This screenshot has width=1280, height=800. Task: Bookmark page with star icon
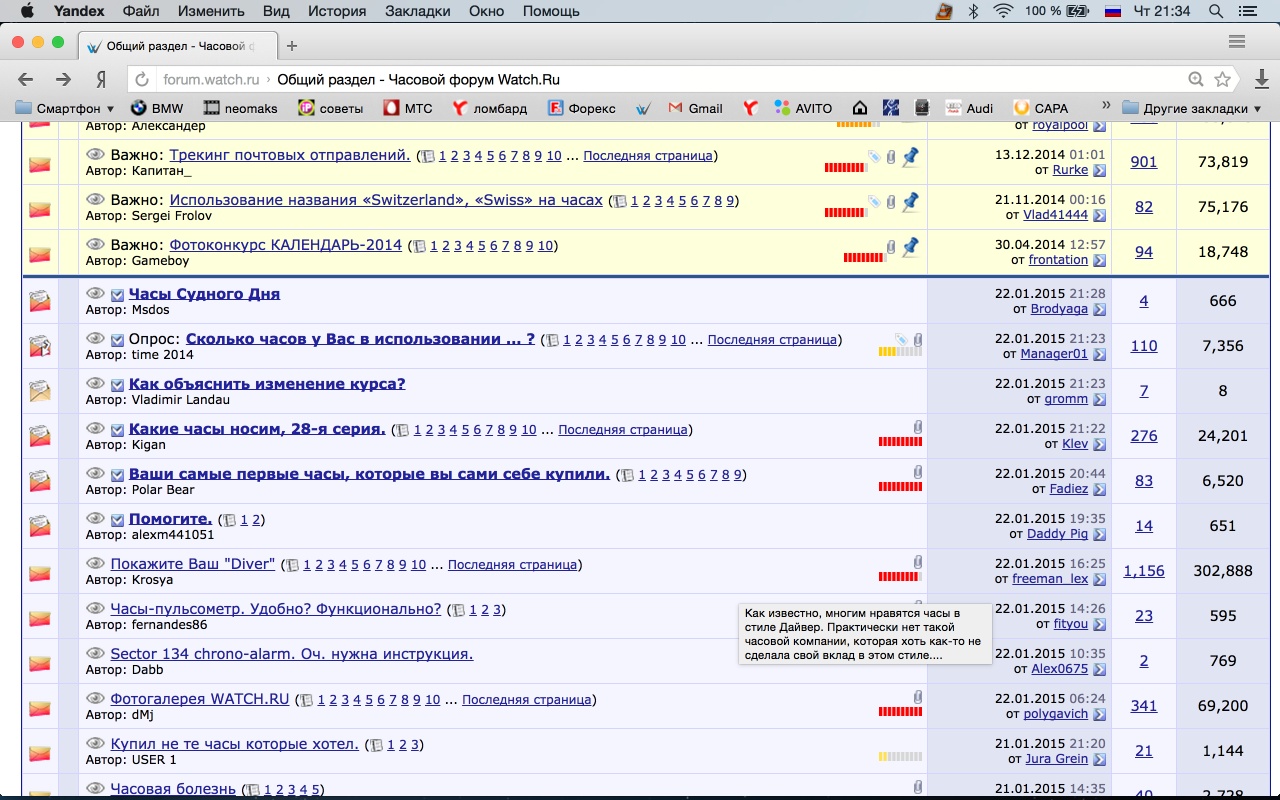[1222, 80]
